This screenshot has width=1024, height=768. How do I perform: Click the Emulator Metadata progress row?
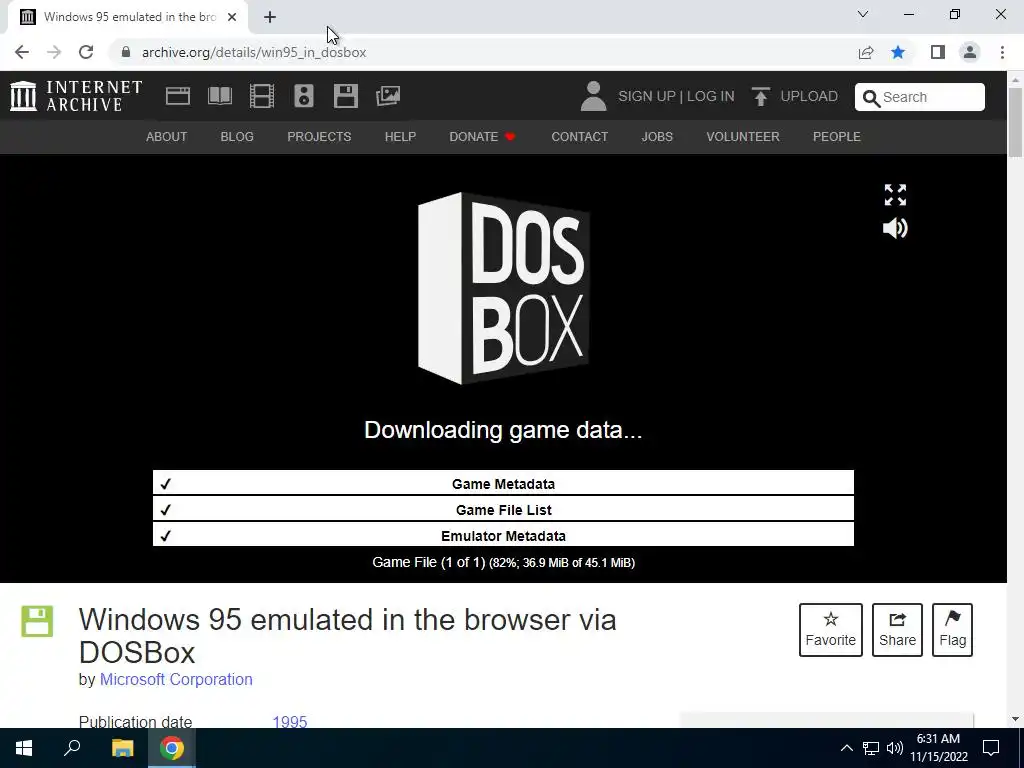click(503, 536)
